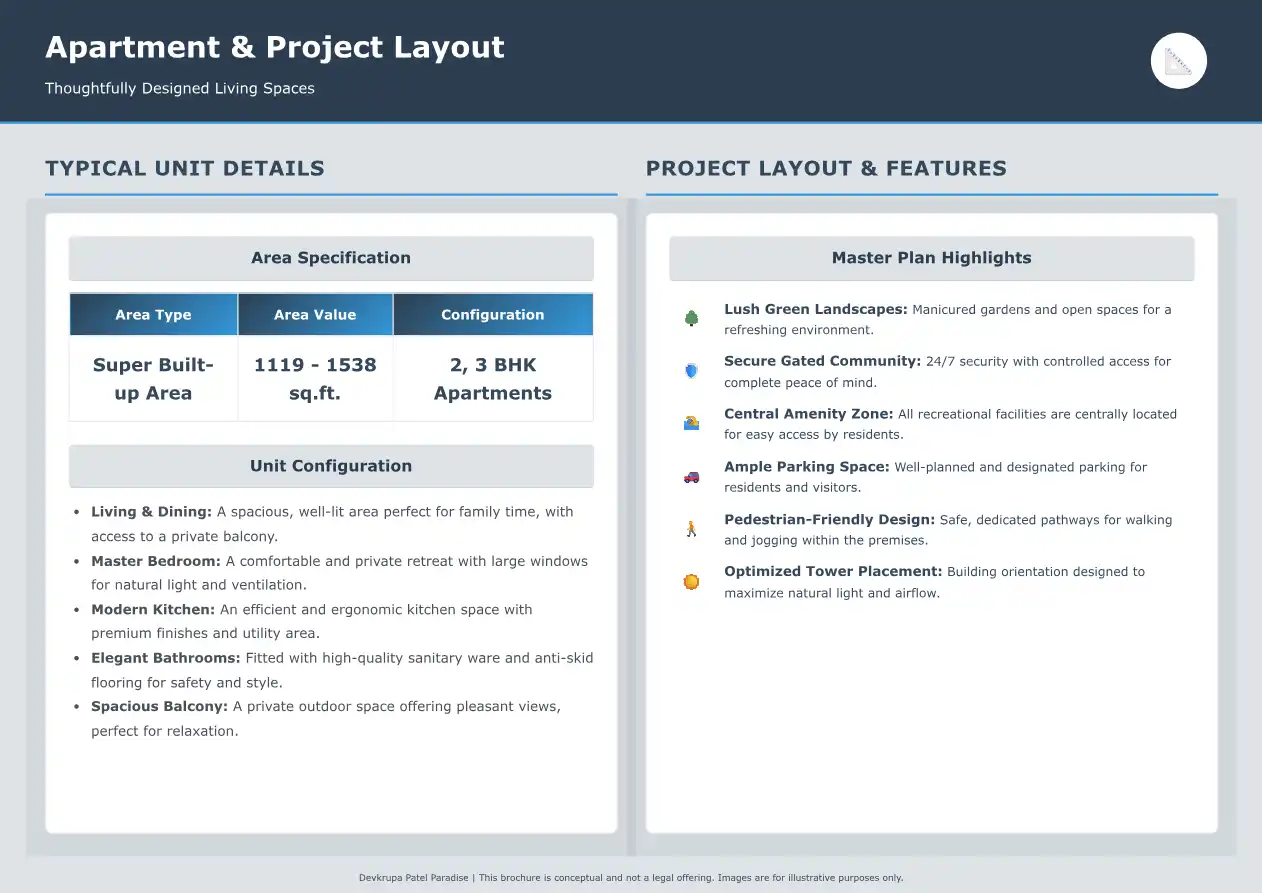Select the Area Type column header

pos(153,315)
